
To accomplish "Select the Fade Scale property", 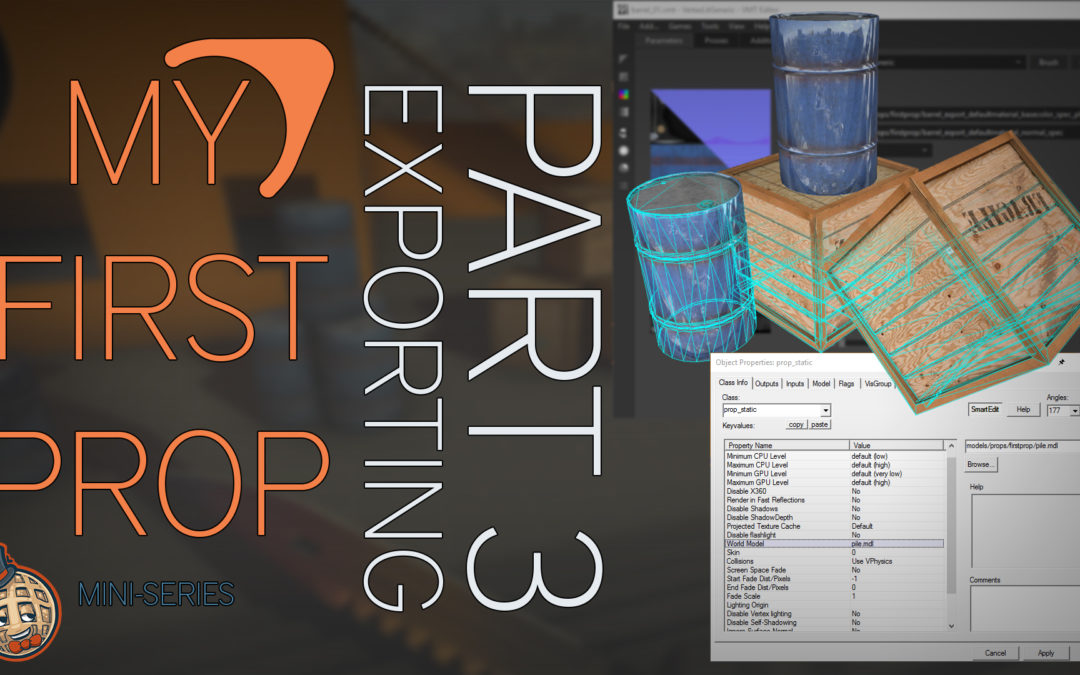I will coord(834,596).
